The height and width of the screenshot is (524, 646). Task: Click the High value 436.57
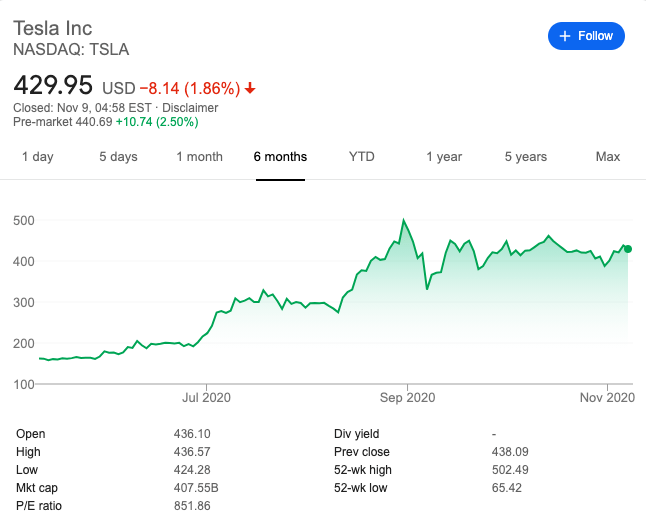click(192, 452)
